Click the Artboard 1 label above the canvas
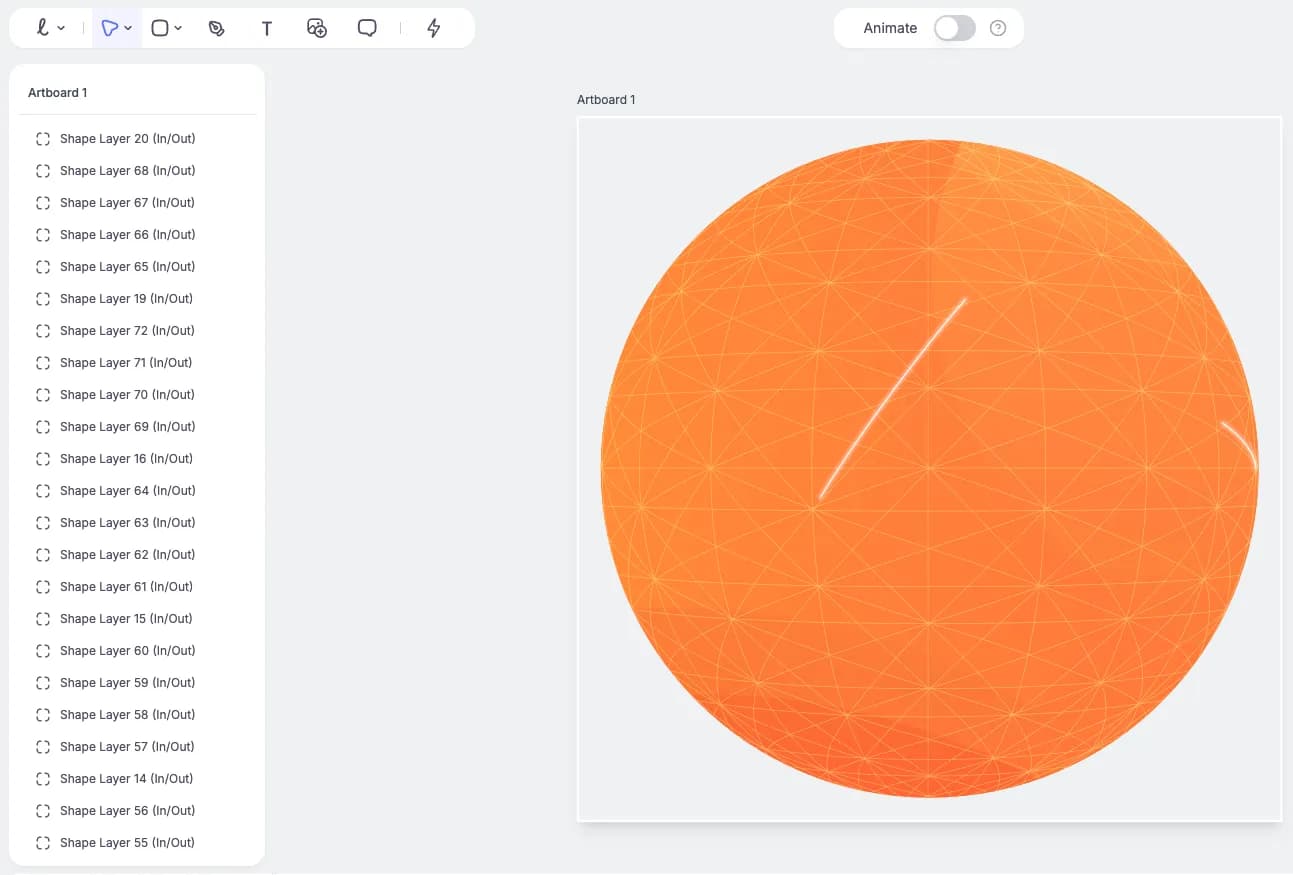Screen dimensions: 1293x875 point(606,99)
